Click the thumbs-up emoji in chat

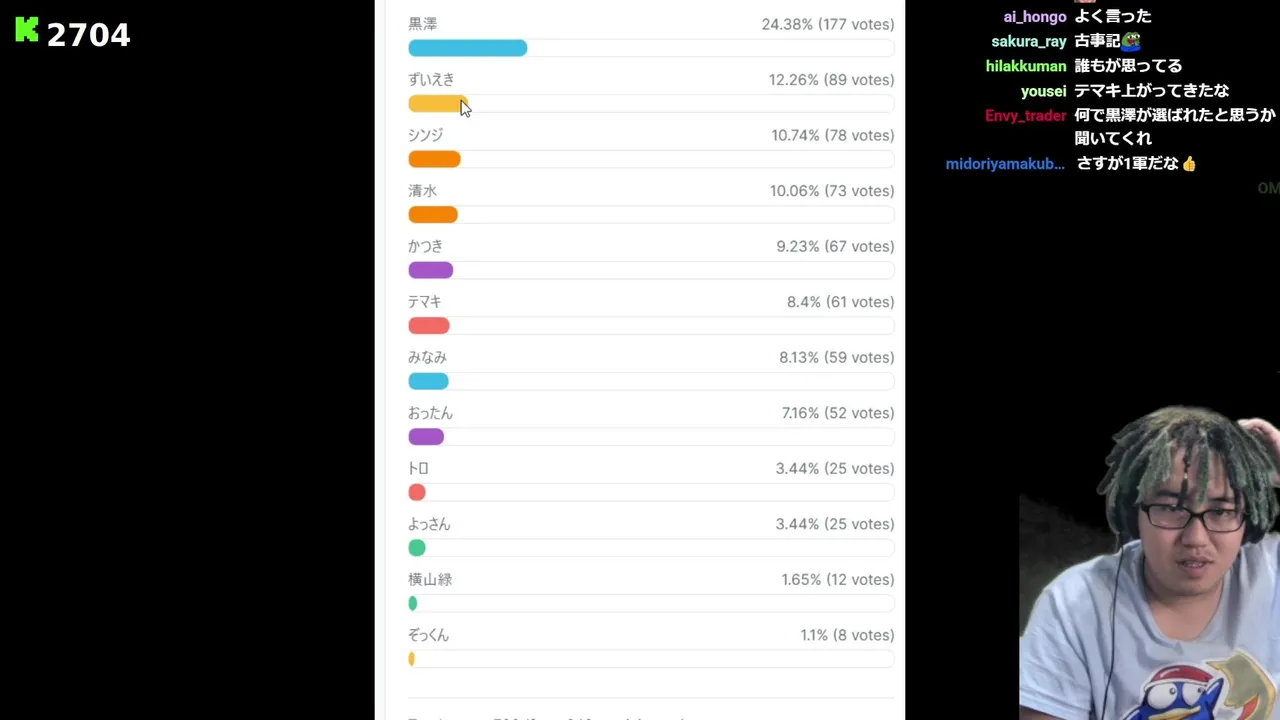click(1189, 164)
